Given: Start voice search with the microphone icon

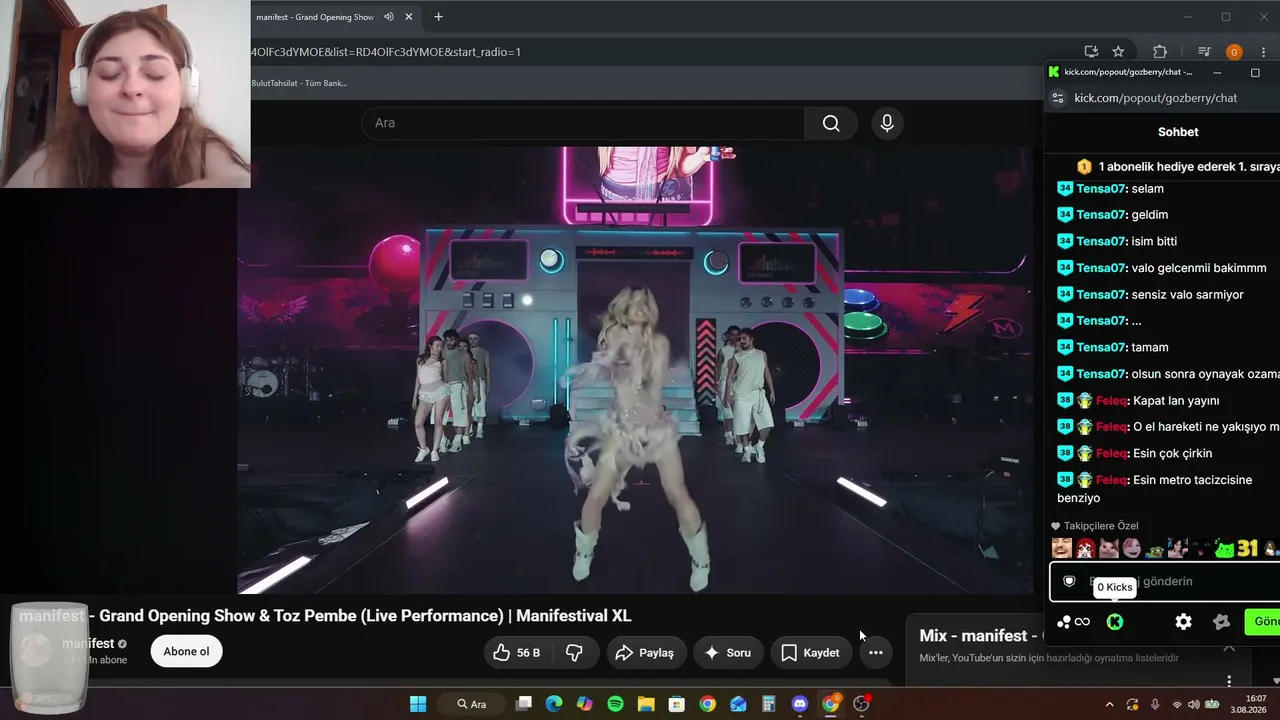Looking at the screenshot, I should 887,123.
